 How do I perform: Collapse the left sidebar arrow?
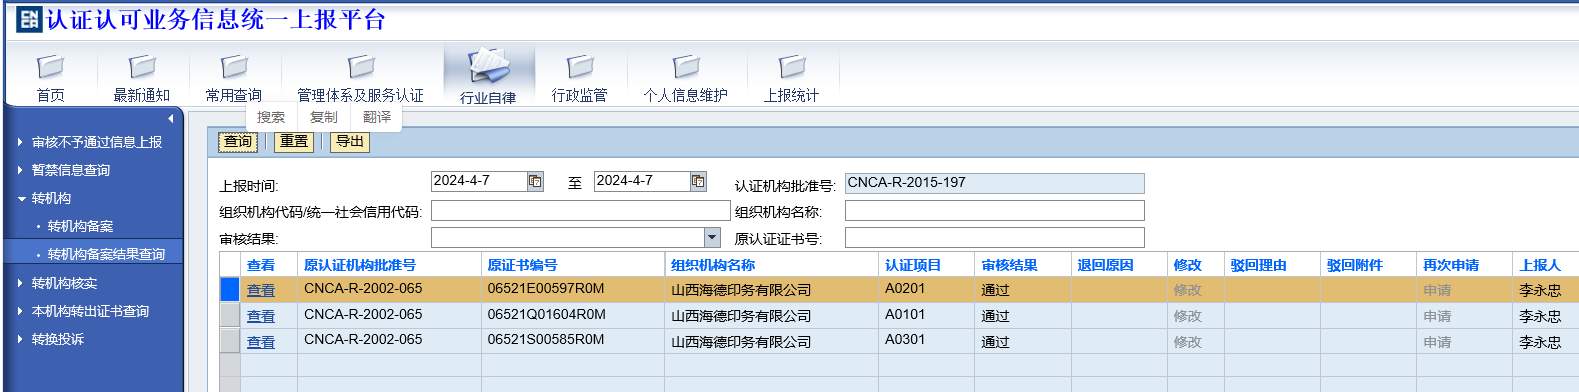coord(170,119)
